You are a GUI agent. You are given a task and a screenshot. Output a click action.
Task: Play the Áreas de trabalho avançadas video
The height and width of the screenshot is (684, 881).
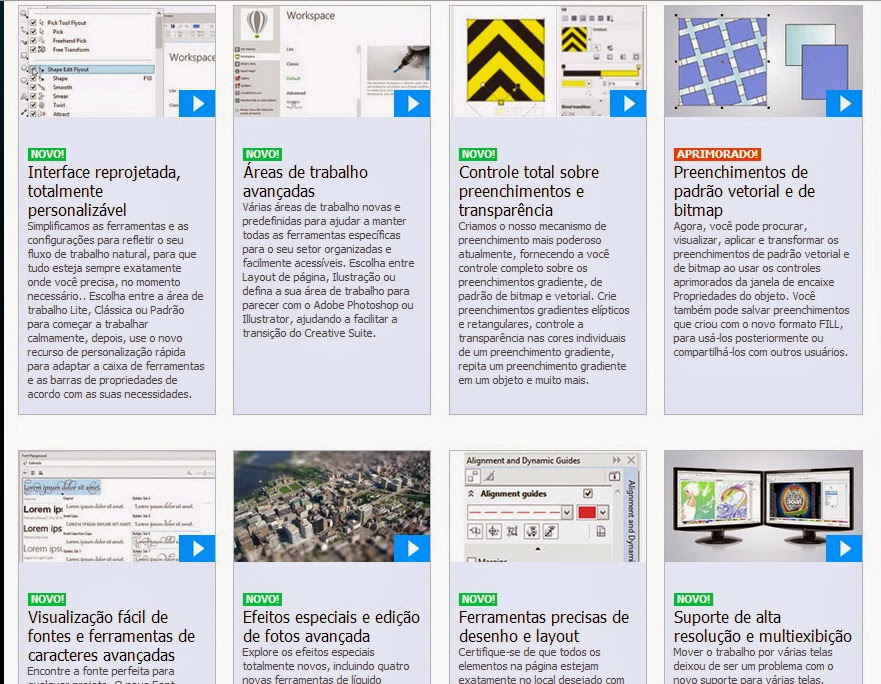(x=412, y=103)
